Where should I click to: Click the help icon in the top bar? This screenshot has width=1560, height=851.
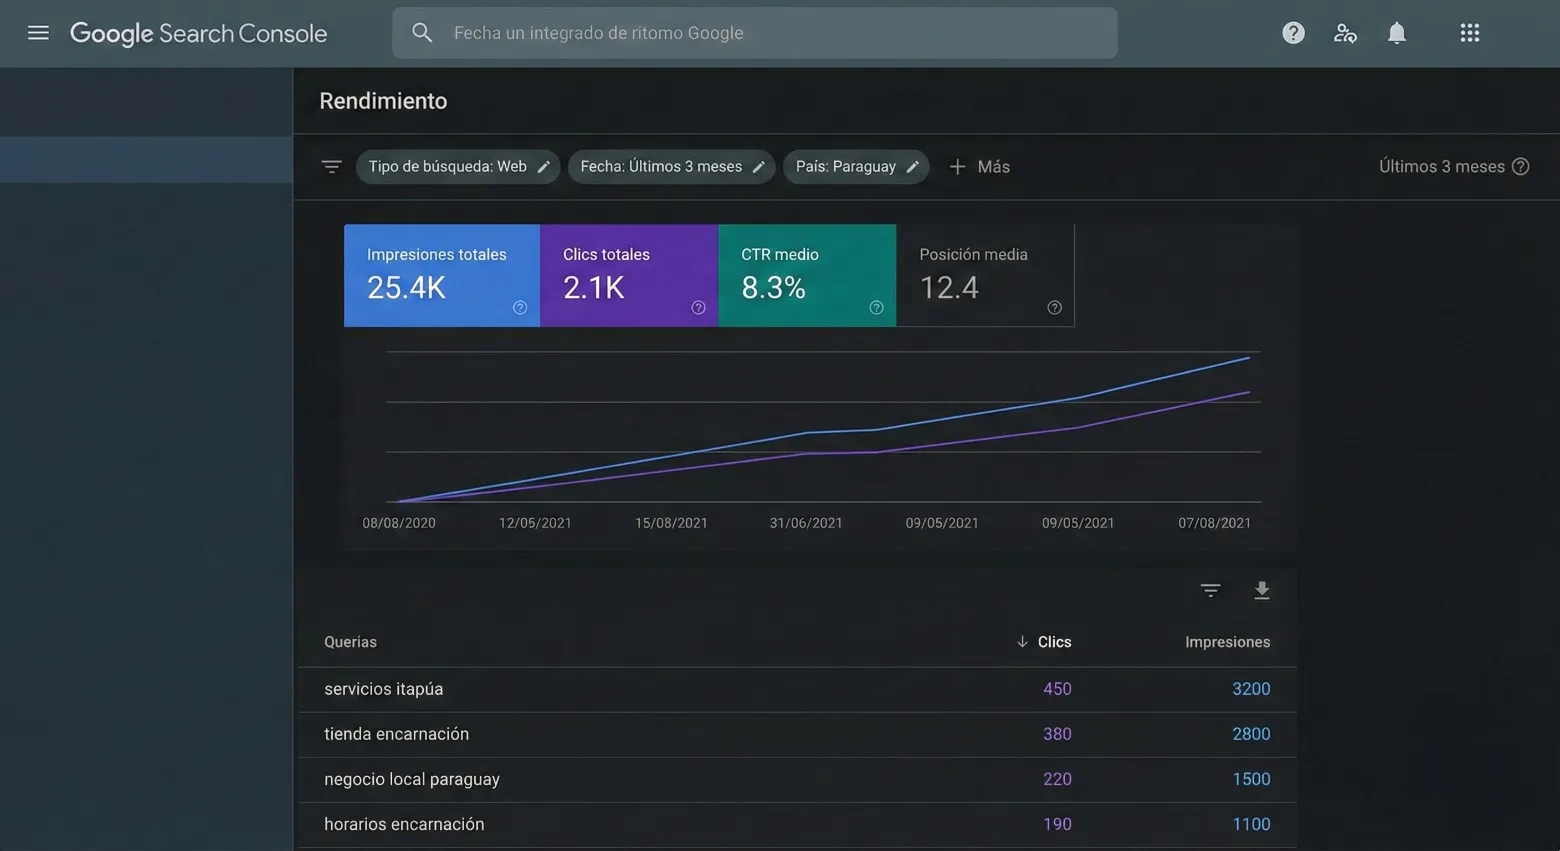point(1292,32)
